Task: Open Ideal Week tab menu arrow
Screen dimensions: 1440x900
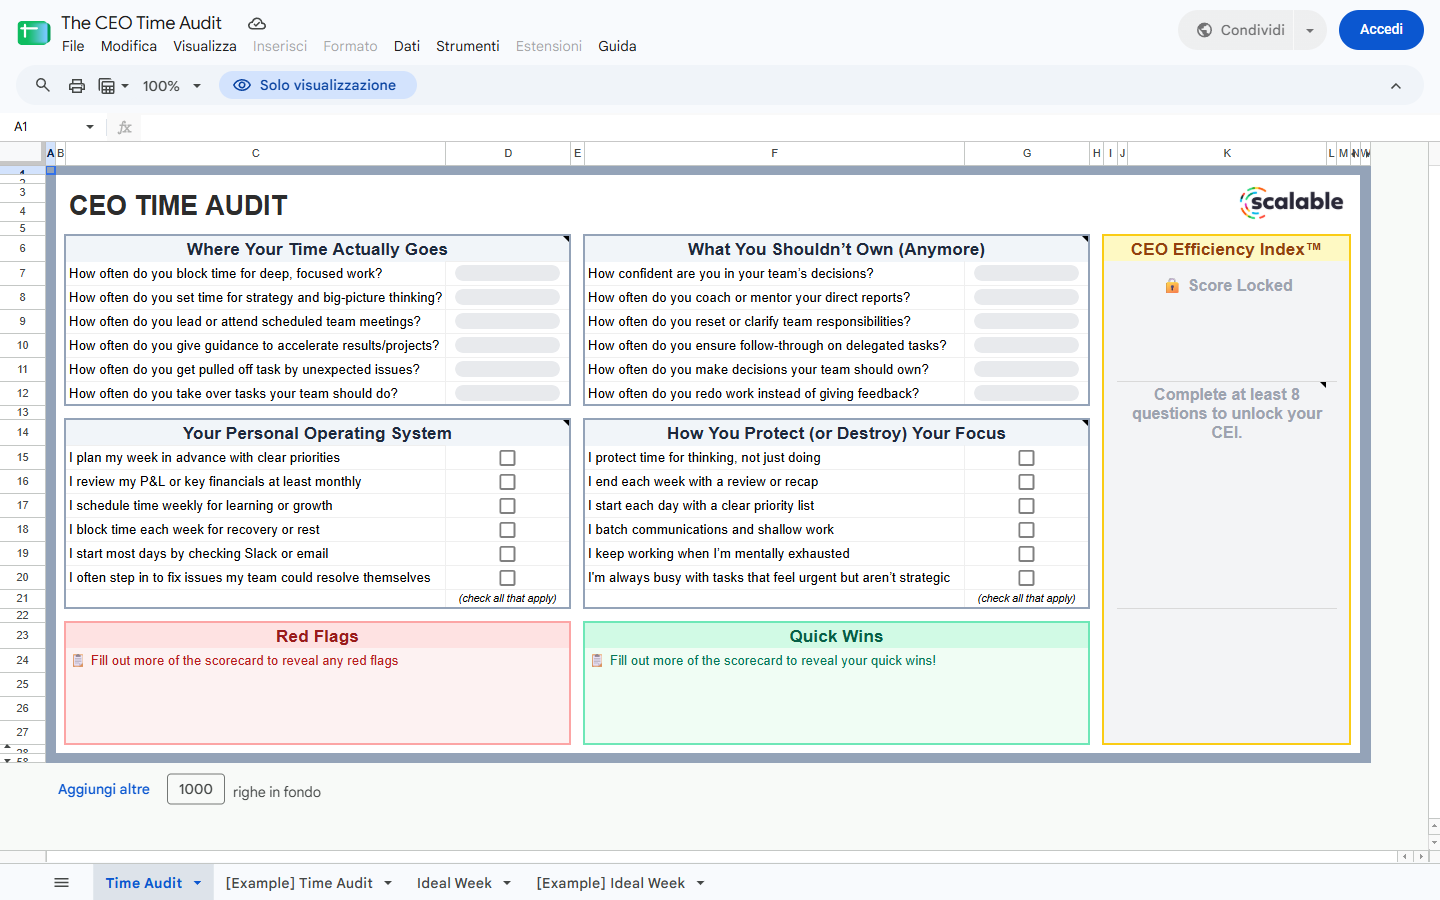Action: 507,883
